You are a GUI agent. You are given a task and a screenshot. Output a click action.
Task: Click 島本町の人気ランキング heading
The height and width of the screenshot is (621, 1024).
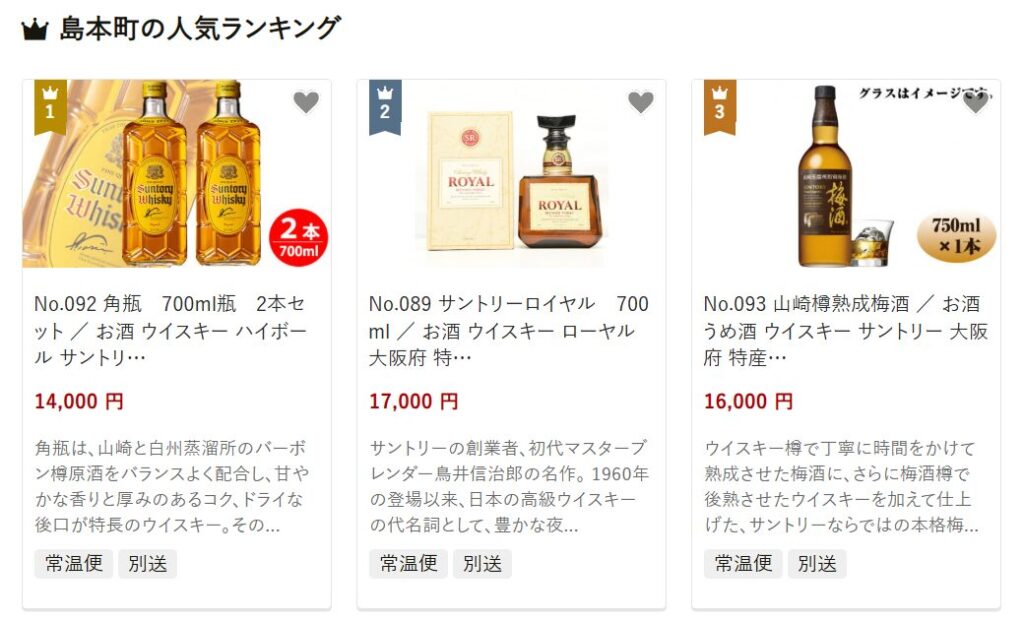pyautogui.click(x=200, y=29)
